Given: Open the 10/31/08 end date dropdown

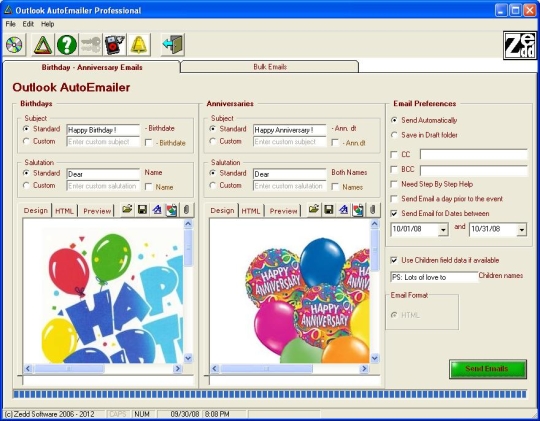Looking at the screenshot, I should click(522, 229).
